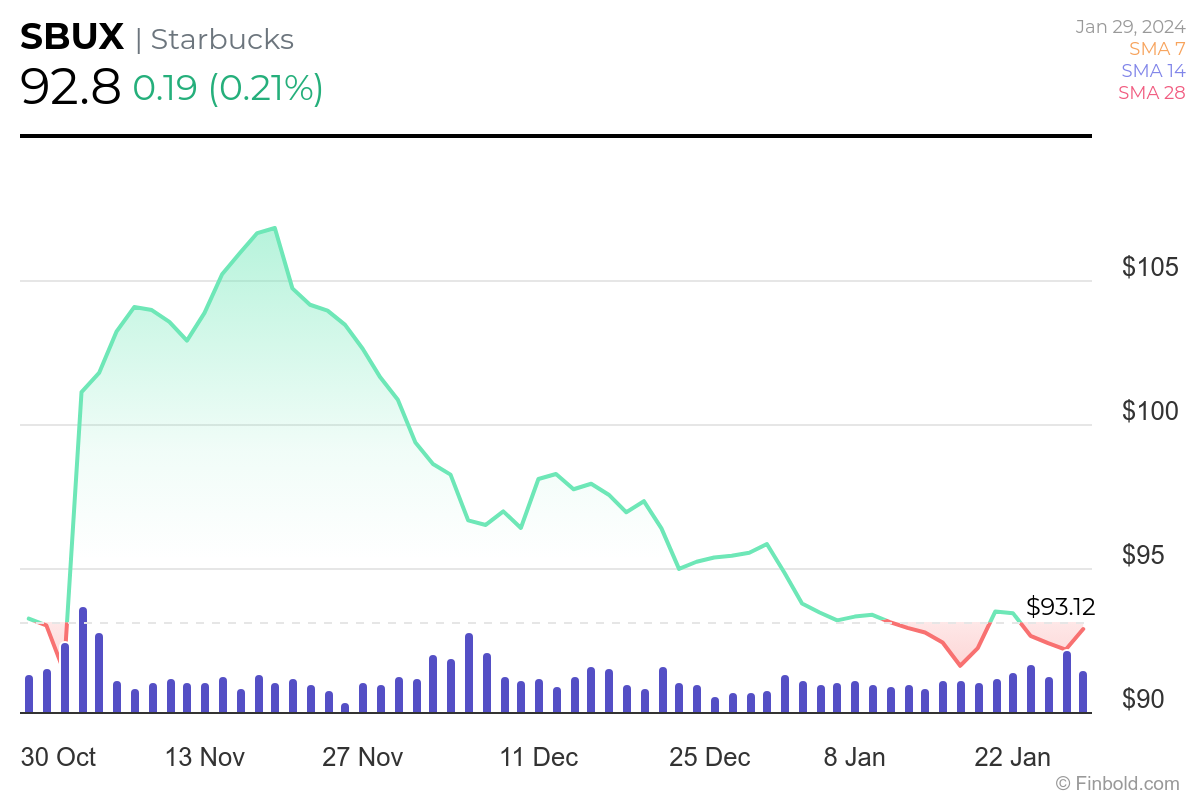Click the tallest volume bar after 30 Oct
This screenshot has width=1200, height=800.
click(x=83, y=660)
